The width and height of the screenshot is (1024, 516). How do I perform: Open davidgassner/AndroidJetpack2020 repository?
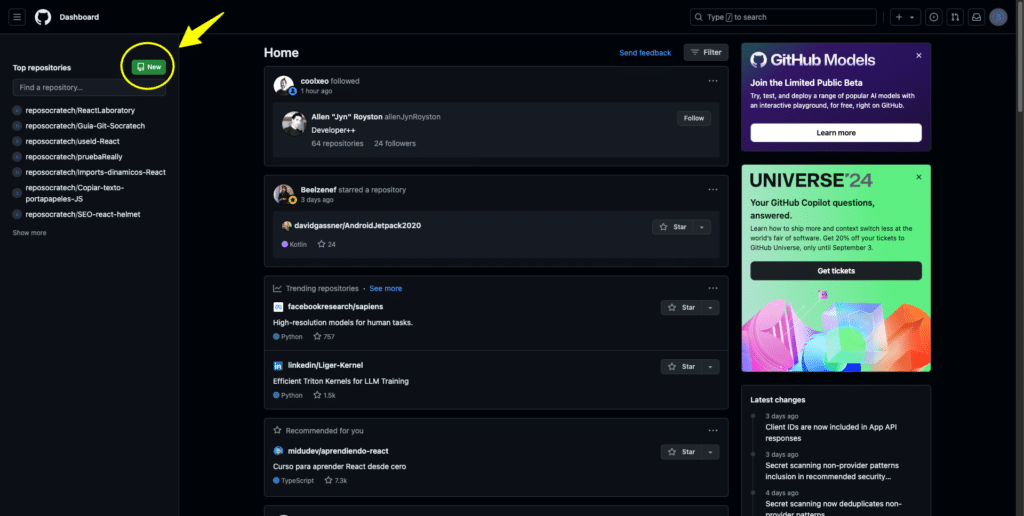point(358,225)
